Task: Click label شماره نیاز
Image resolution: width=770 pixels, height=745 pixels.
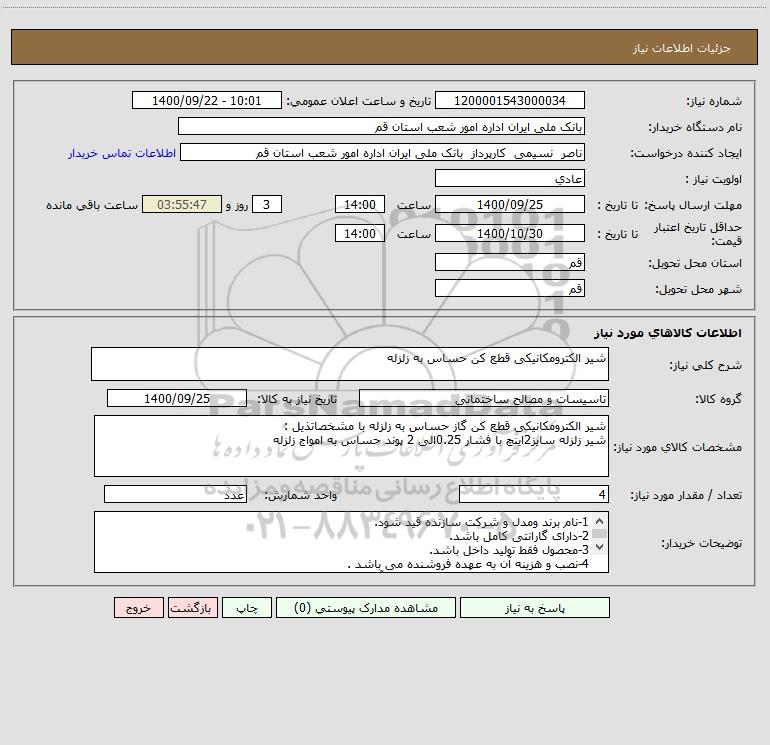Action: click(x=714, y=101)
